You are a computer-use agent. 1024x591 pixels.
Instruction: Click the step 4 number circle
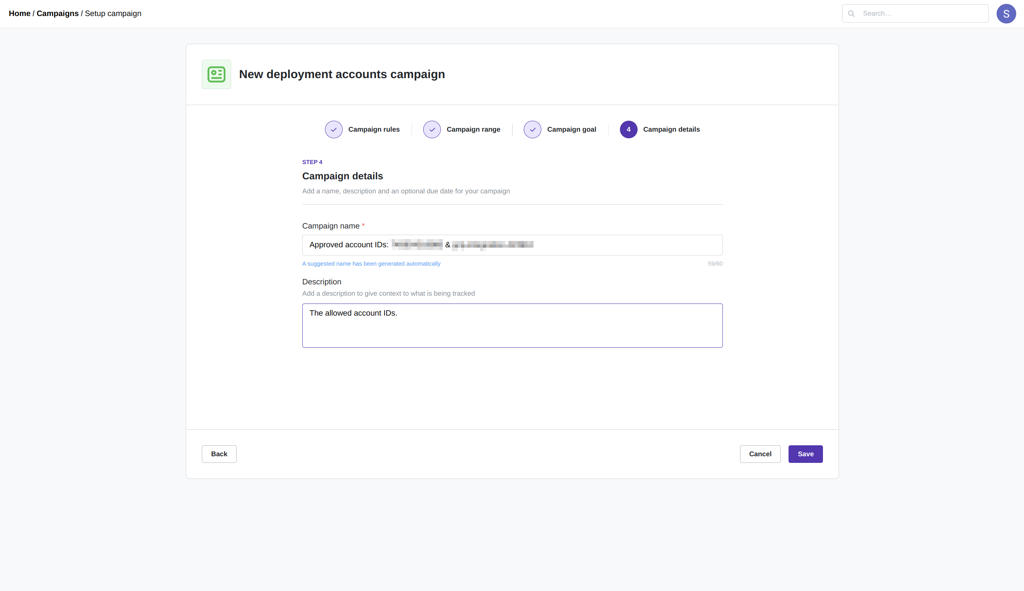[x=628, y=129]
